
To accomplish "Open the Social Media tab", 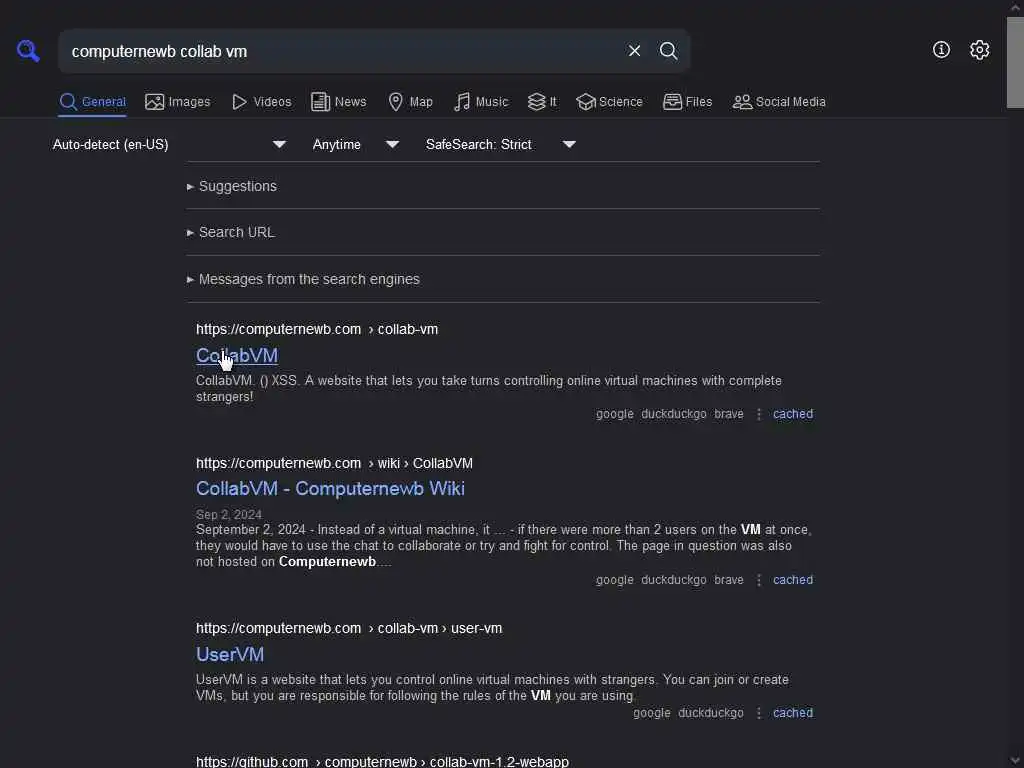I will click(779, 102).
